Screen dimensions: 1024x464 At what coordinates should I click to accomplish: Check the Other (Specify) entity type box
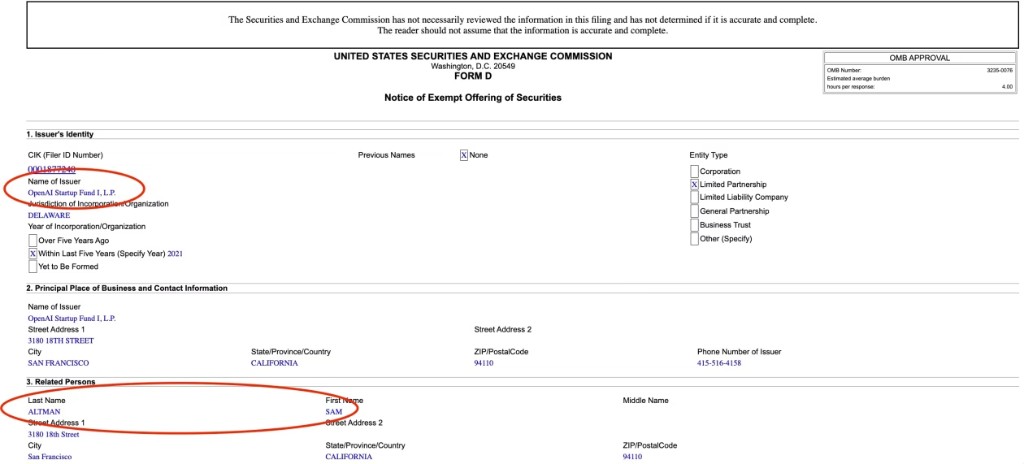[x=694, y=239]
